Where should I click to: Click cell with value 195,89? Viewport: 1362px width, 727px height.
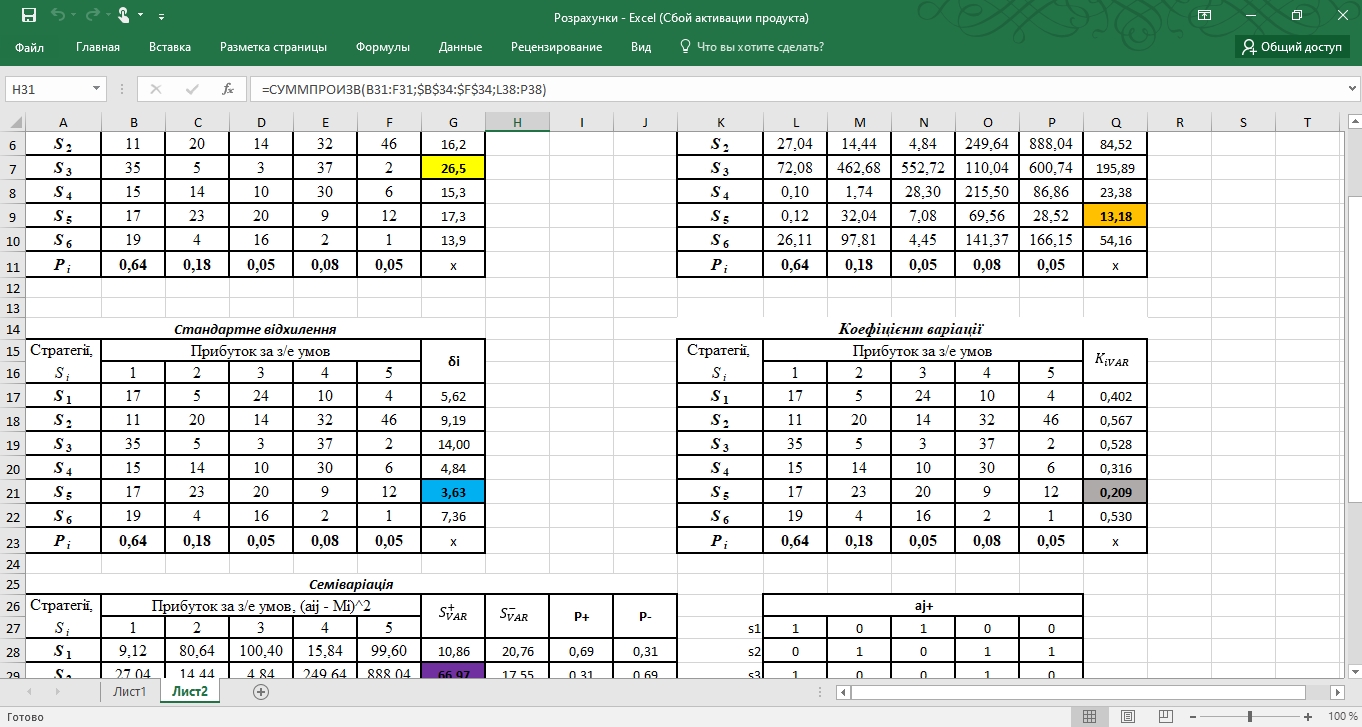[1115, 168]
